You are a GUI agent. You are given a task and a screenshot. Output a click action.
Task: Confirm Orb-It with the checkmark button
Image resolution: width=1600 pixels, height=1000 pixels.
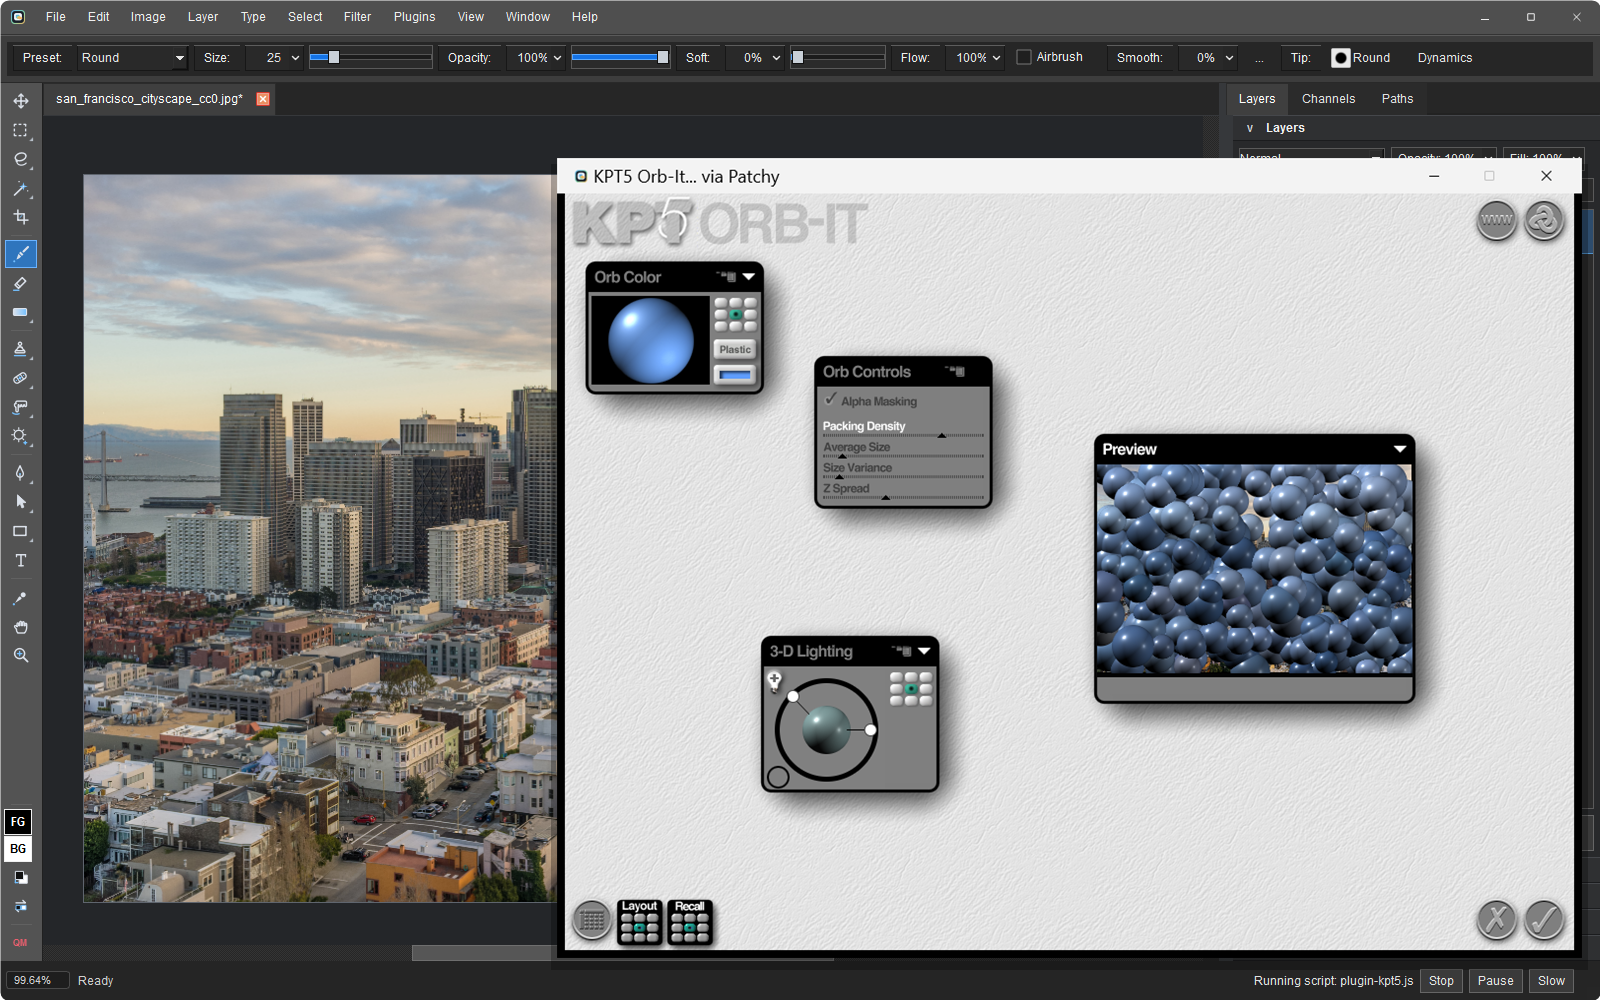pyautogui.click(x=1544, y=919)
